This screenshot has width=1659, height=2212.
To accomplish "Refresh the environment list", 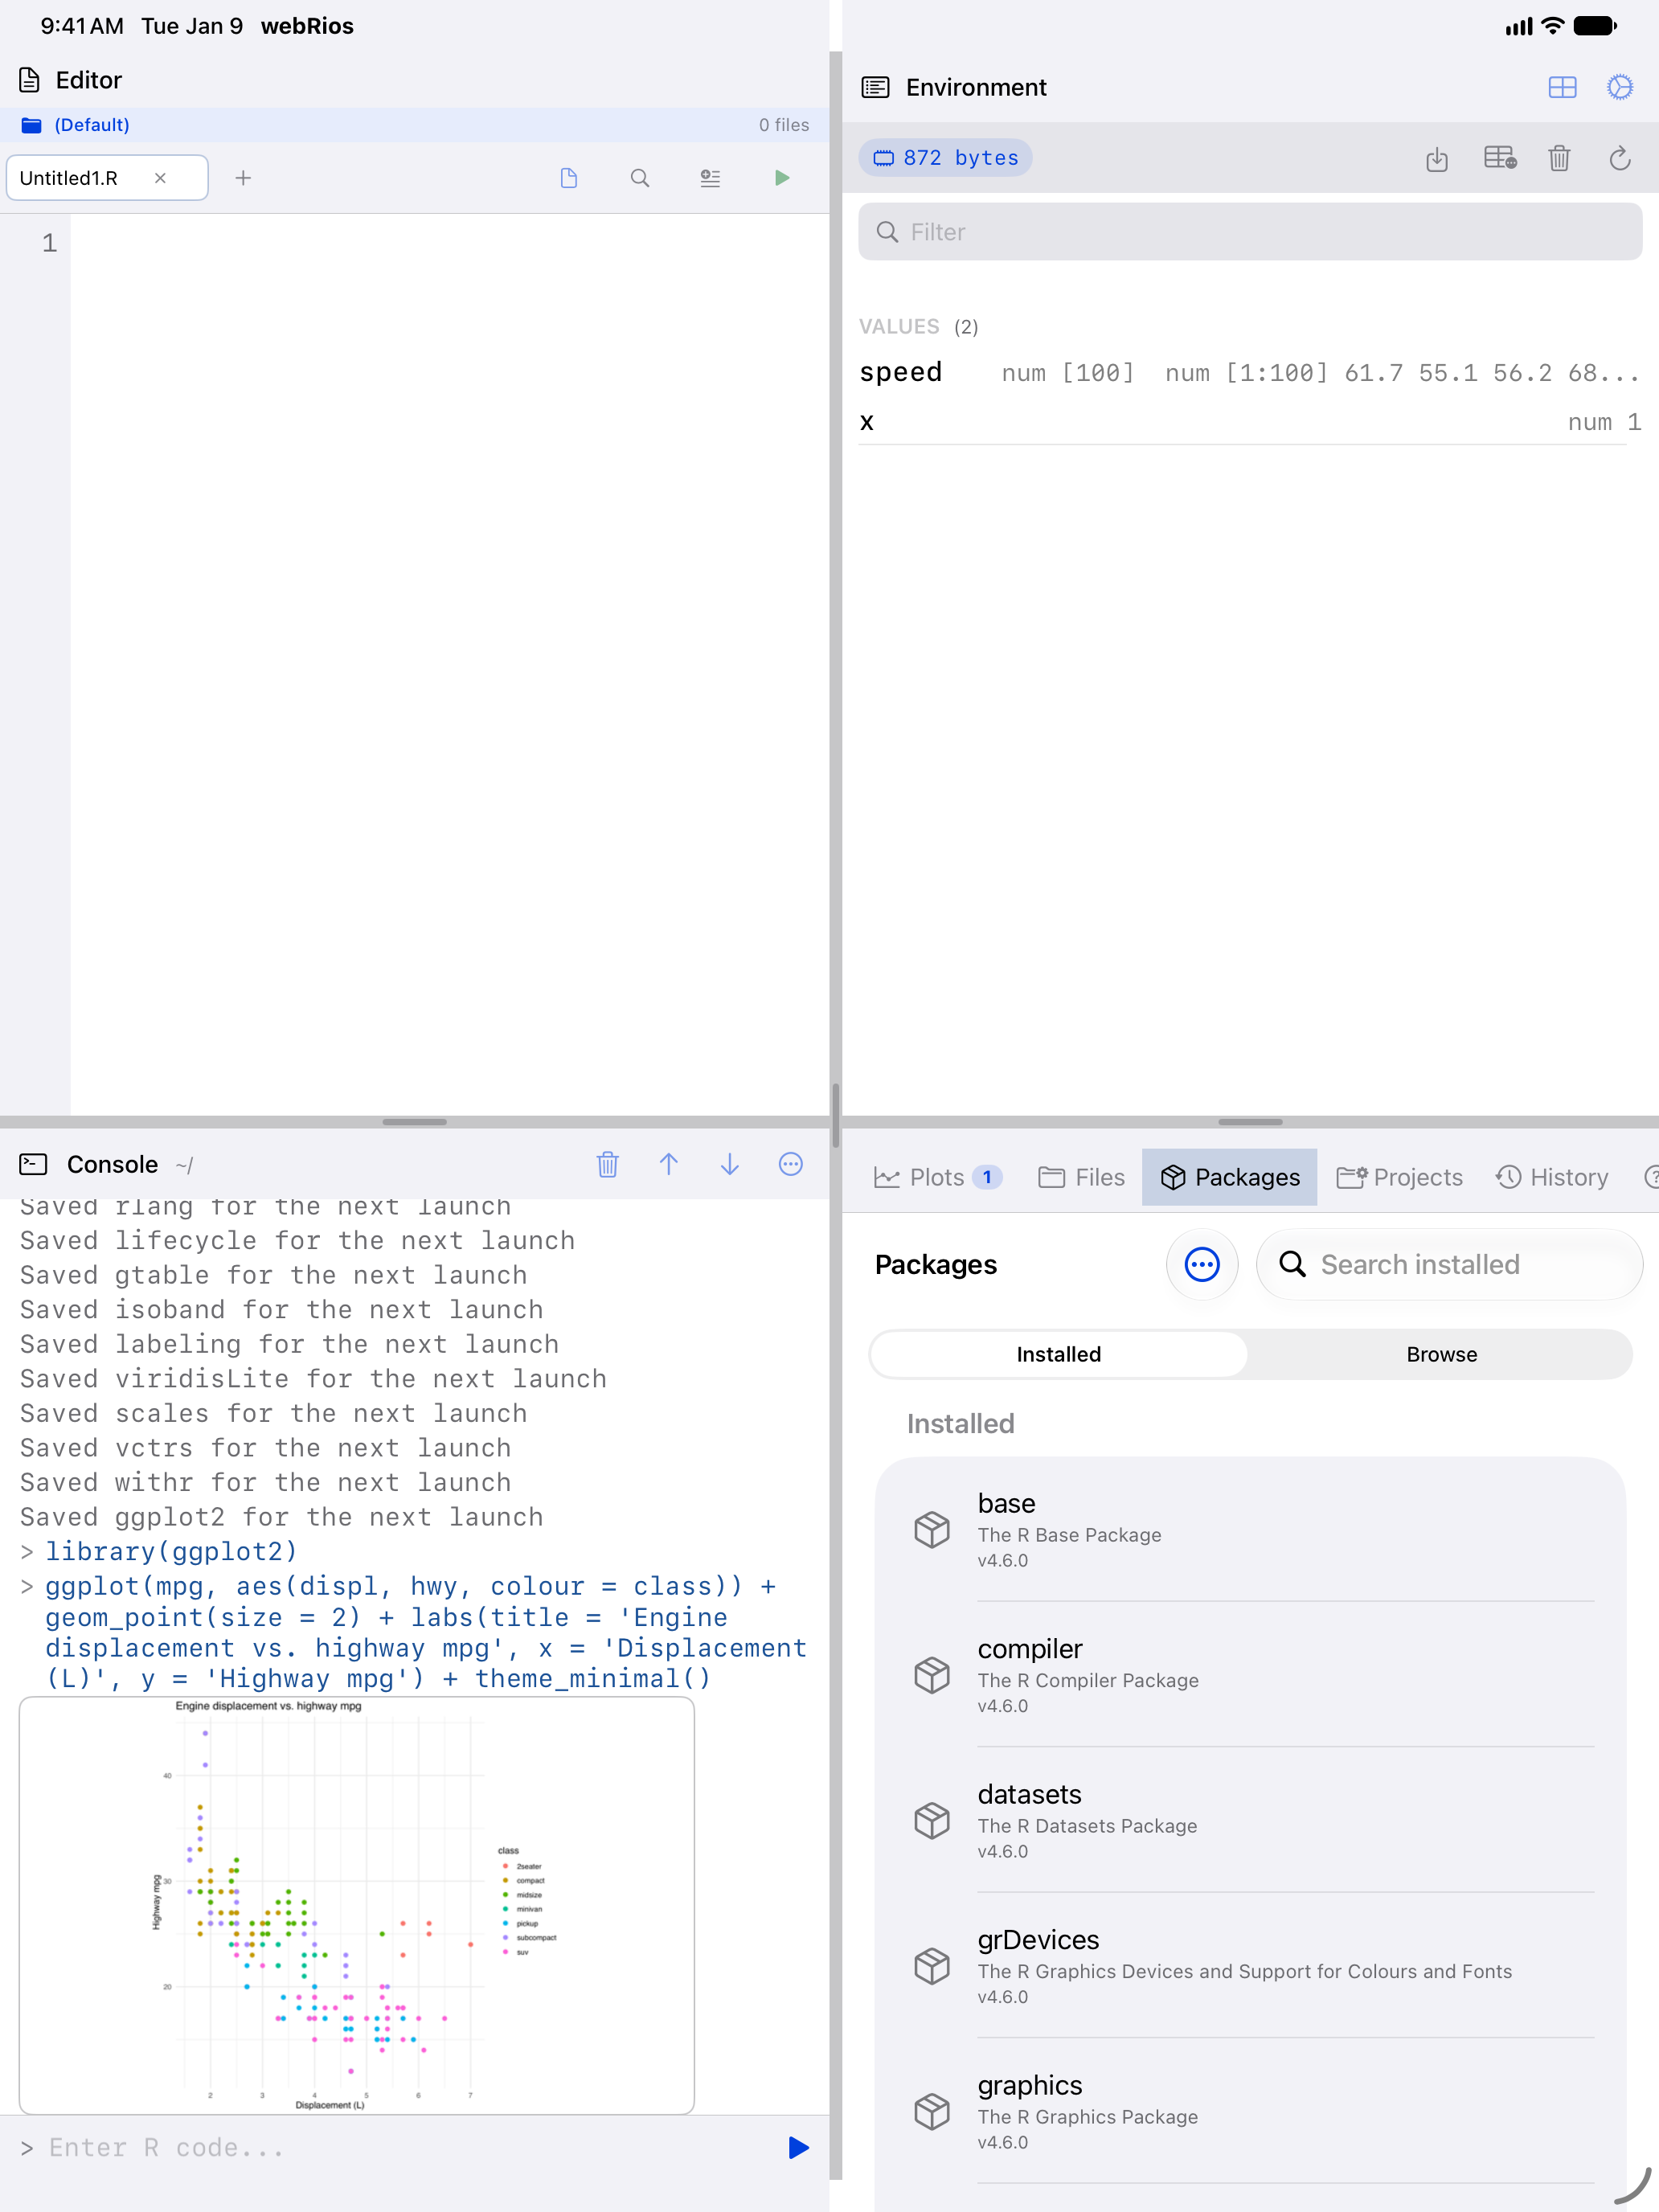I will 1620,158.
